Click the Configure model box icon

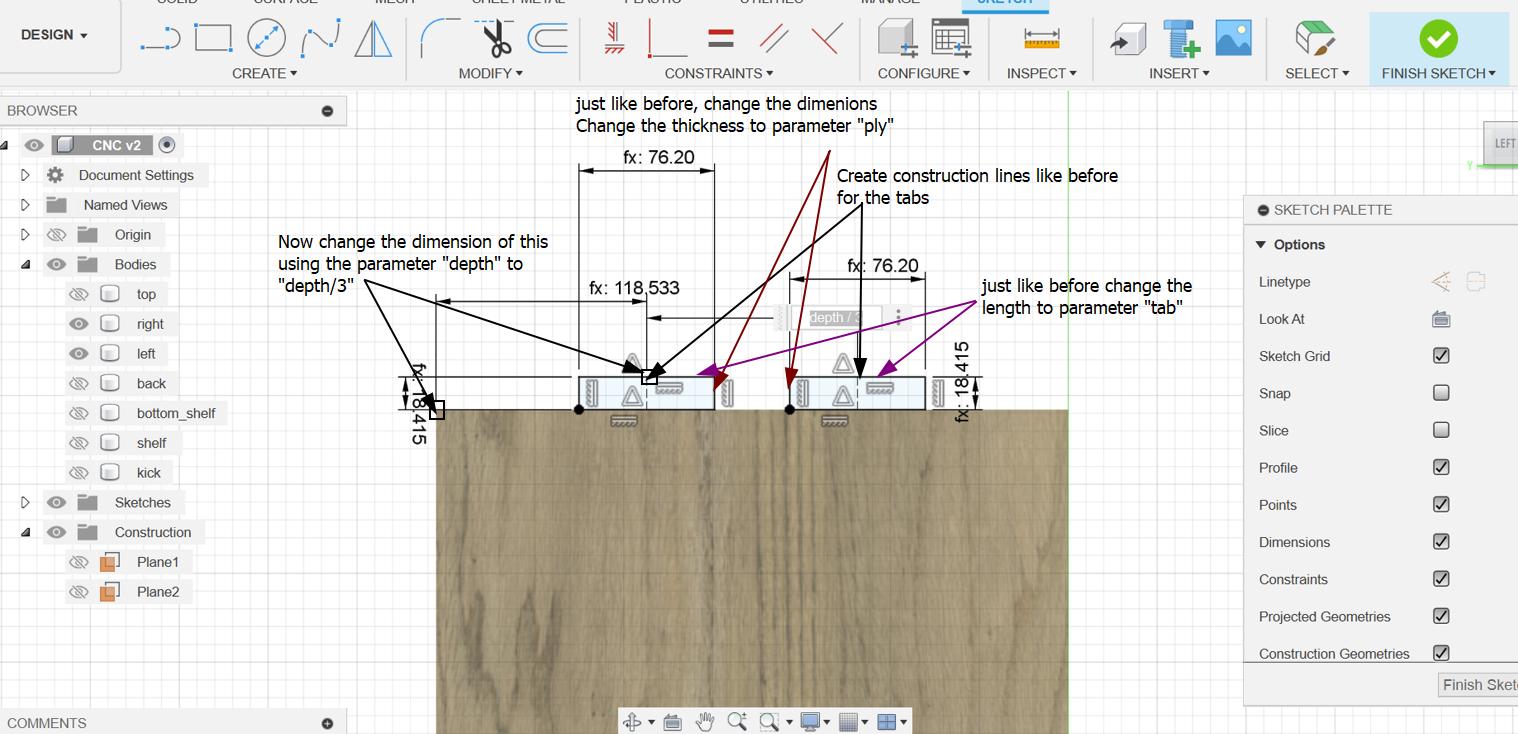click(897, 38)
